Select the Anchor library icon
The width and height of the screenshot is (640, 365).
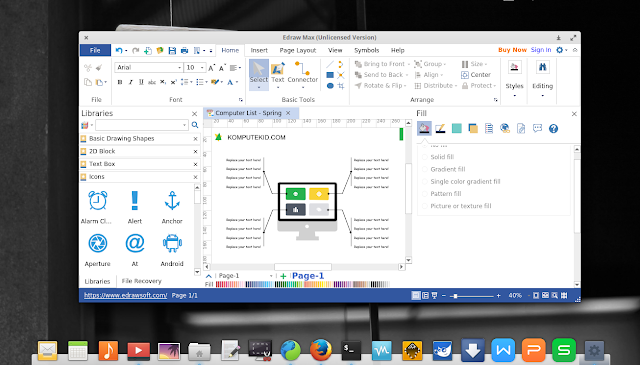point(172,200)
